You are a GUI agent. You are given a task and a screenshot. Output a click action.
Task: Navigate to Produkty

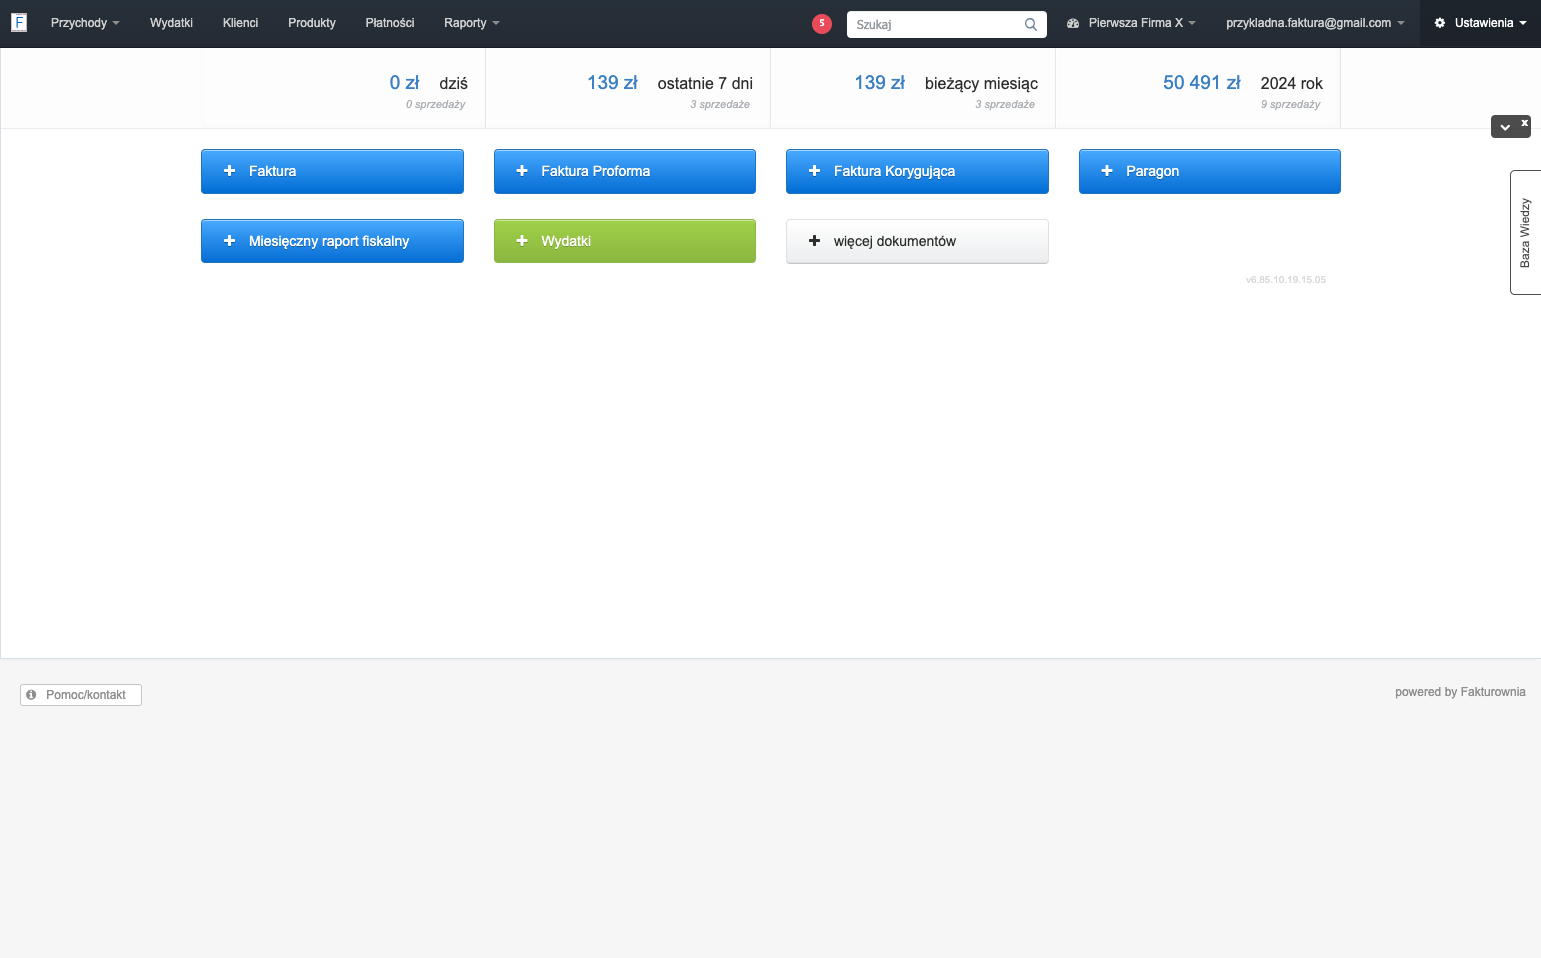click(x=312, y=23)
